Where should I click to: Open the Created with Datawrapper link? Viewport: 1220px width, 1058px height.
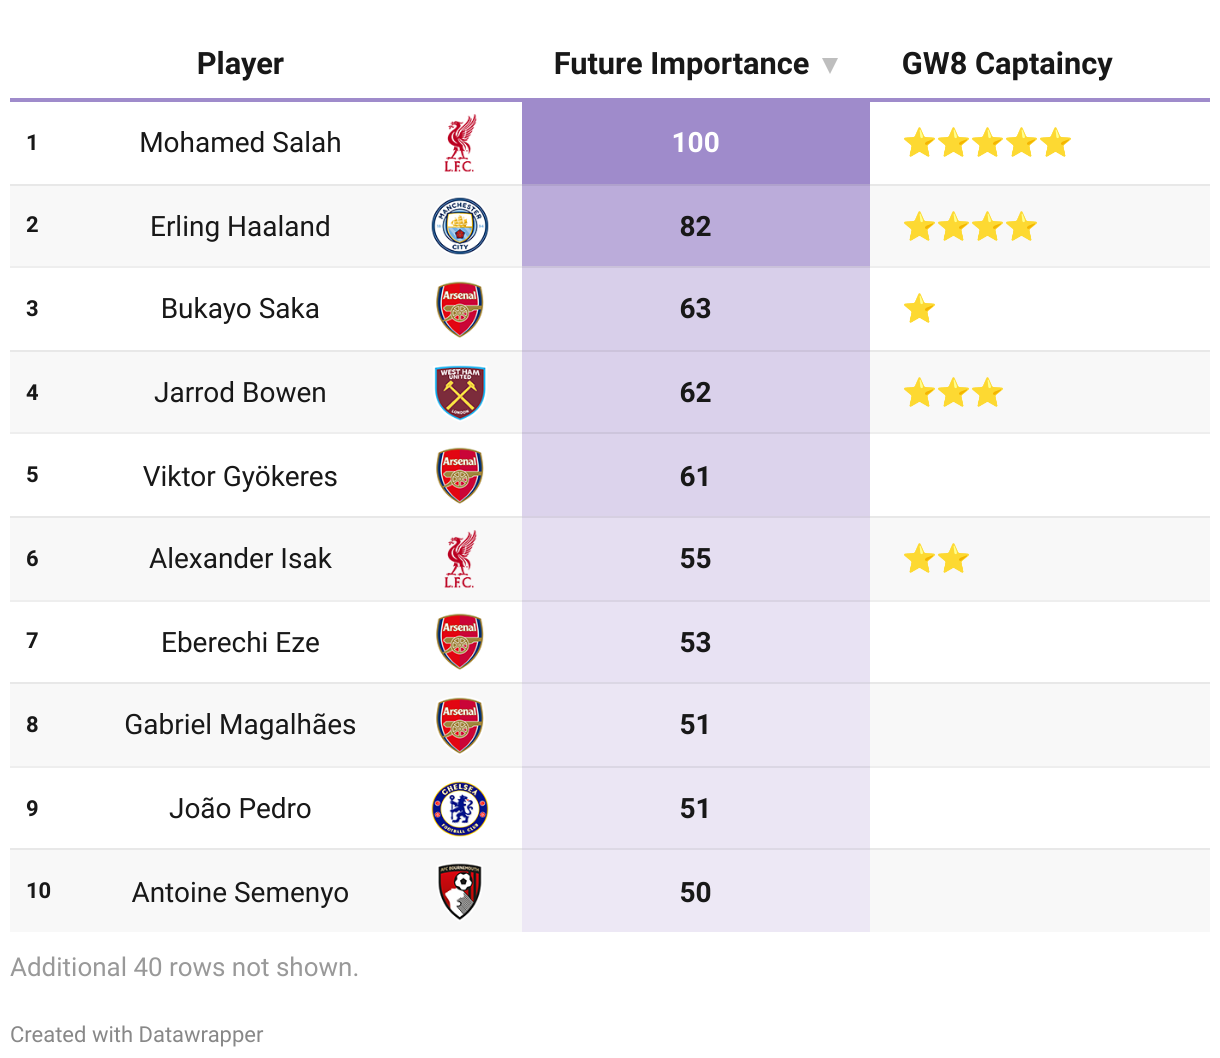137,1035
